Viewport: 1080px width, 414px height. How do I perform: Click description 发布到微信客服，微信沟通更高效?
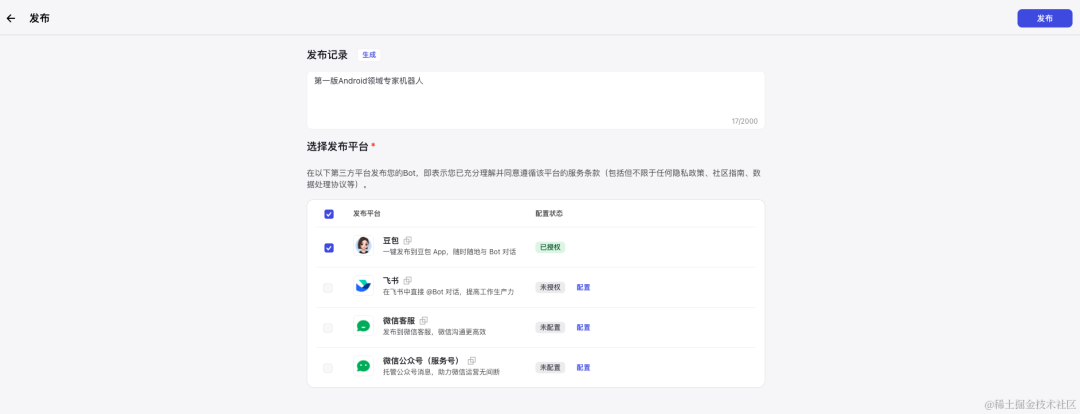pos(435,332)
